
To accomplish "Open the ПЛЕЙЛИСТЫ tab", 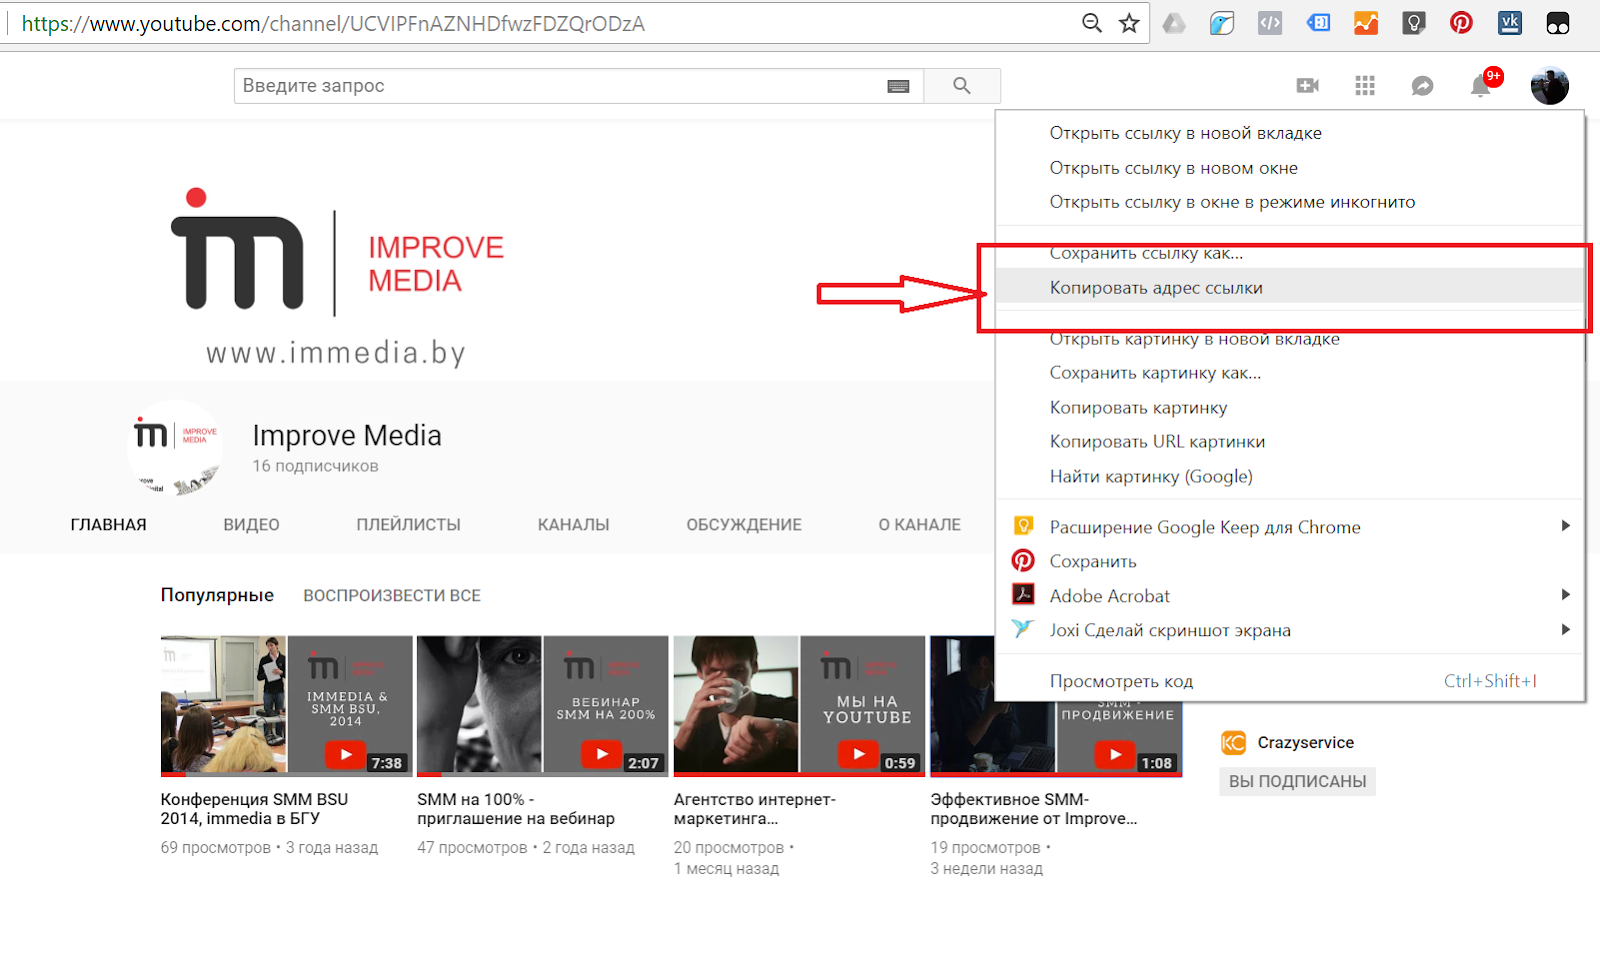I will tap(408, 525).
